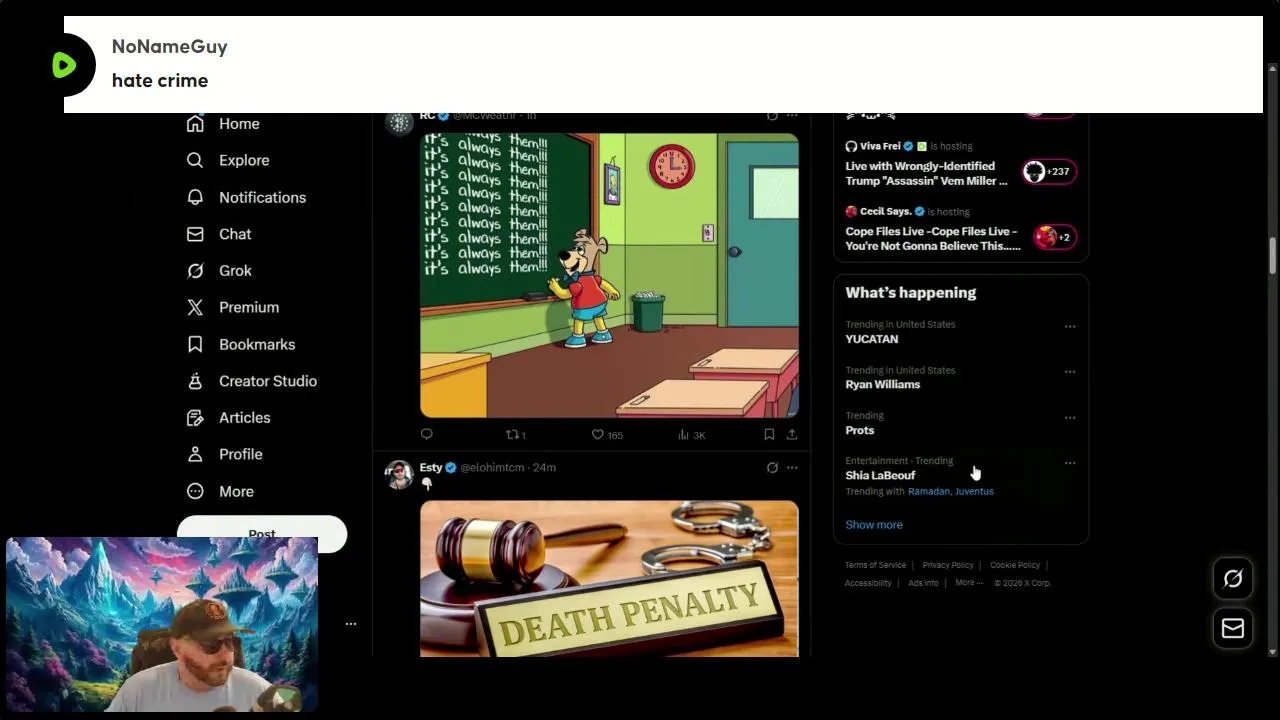Viewport: 1280px width, 720px height.
Task: Click the Ramadan trending link
Action: pos(928,492)
